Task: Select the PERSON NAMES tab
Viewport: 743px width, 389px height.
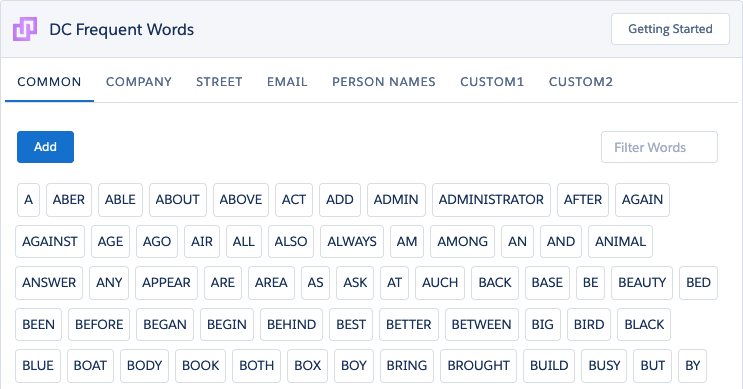Action: coord(384,82)
